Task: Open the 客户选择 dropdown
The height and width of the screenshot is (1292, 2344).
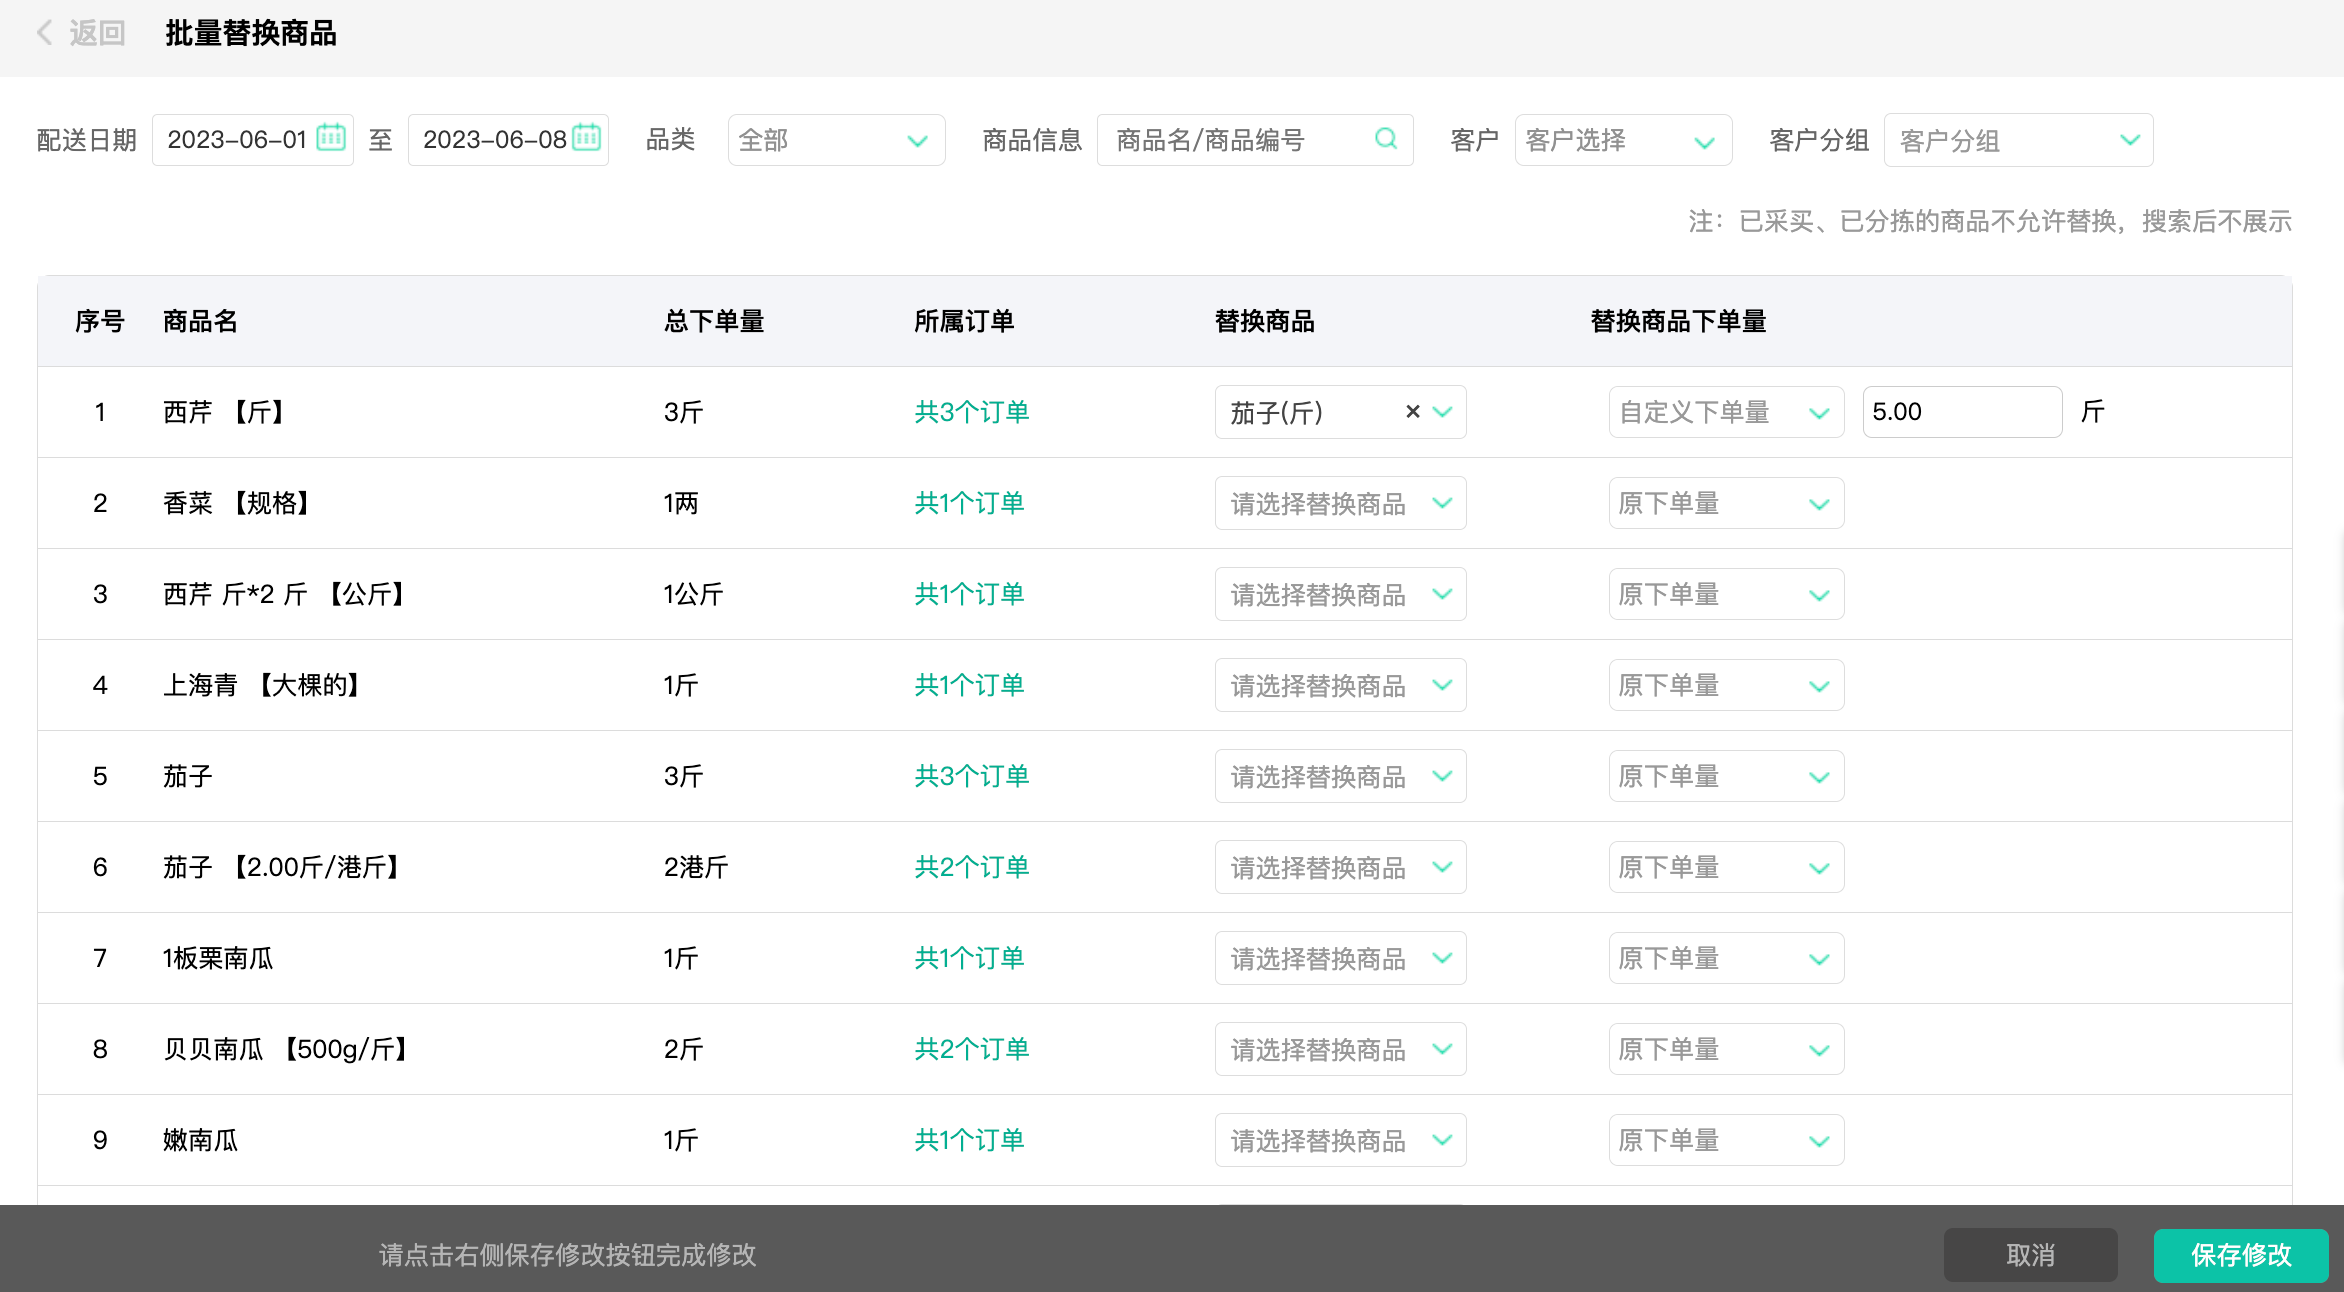Action: [x=1622, y=140]
